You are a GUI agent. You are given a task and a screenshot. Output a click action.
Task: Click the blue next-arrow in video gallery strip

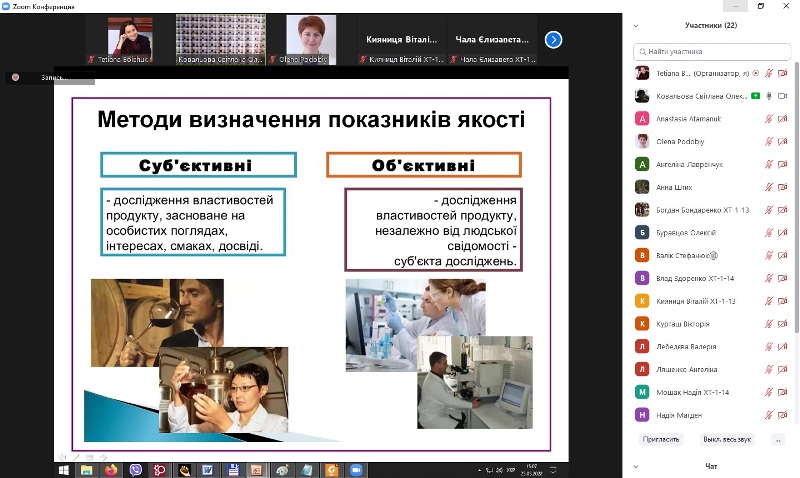pyautogui.click(x=553, y=39)
